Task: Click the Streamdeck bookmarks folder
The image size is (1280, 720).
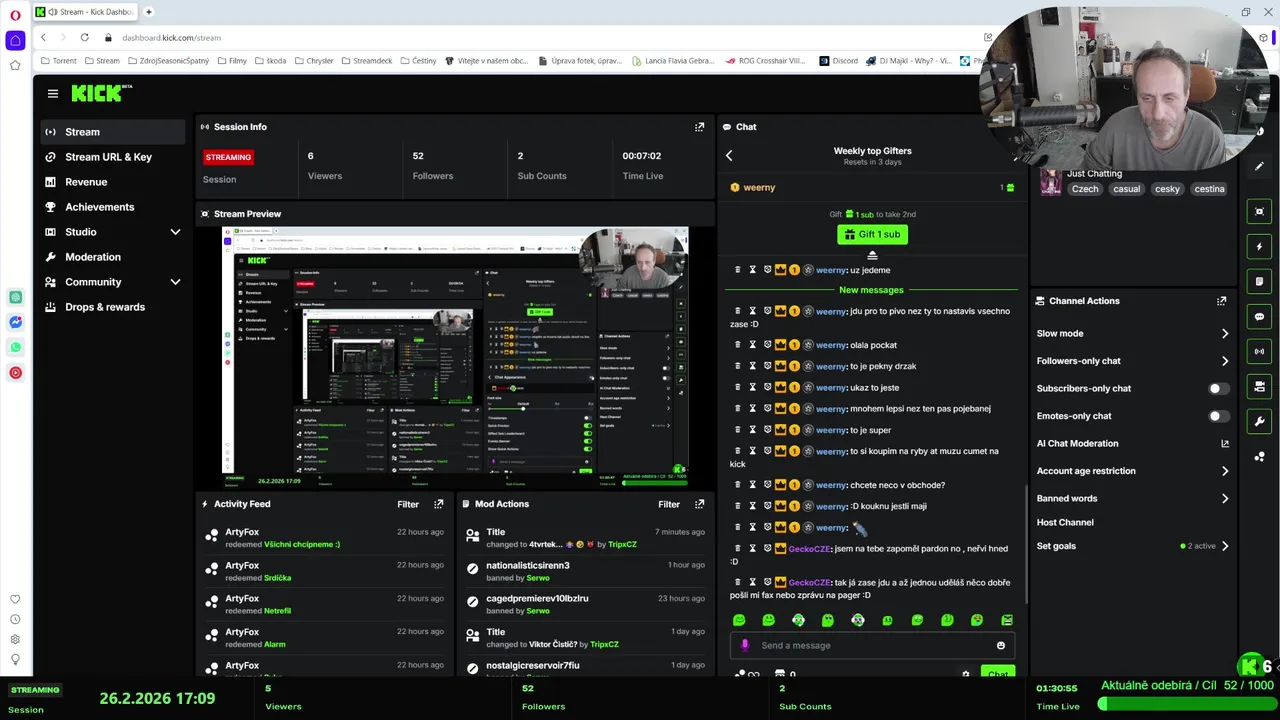Action: (366, 60)
